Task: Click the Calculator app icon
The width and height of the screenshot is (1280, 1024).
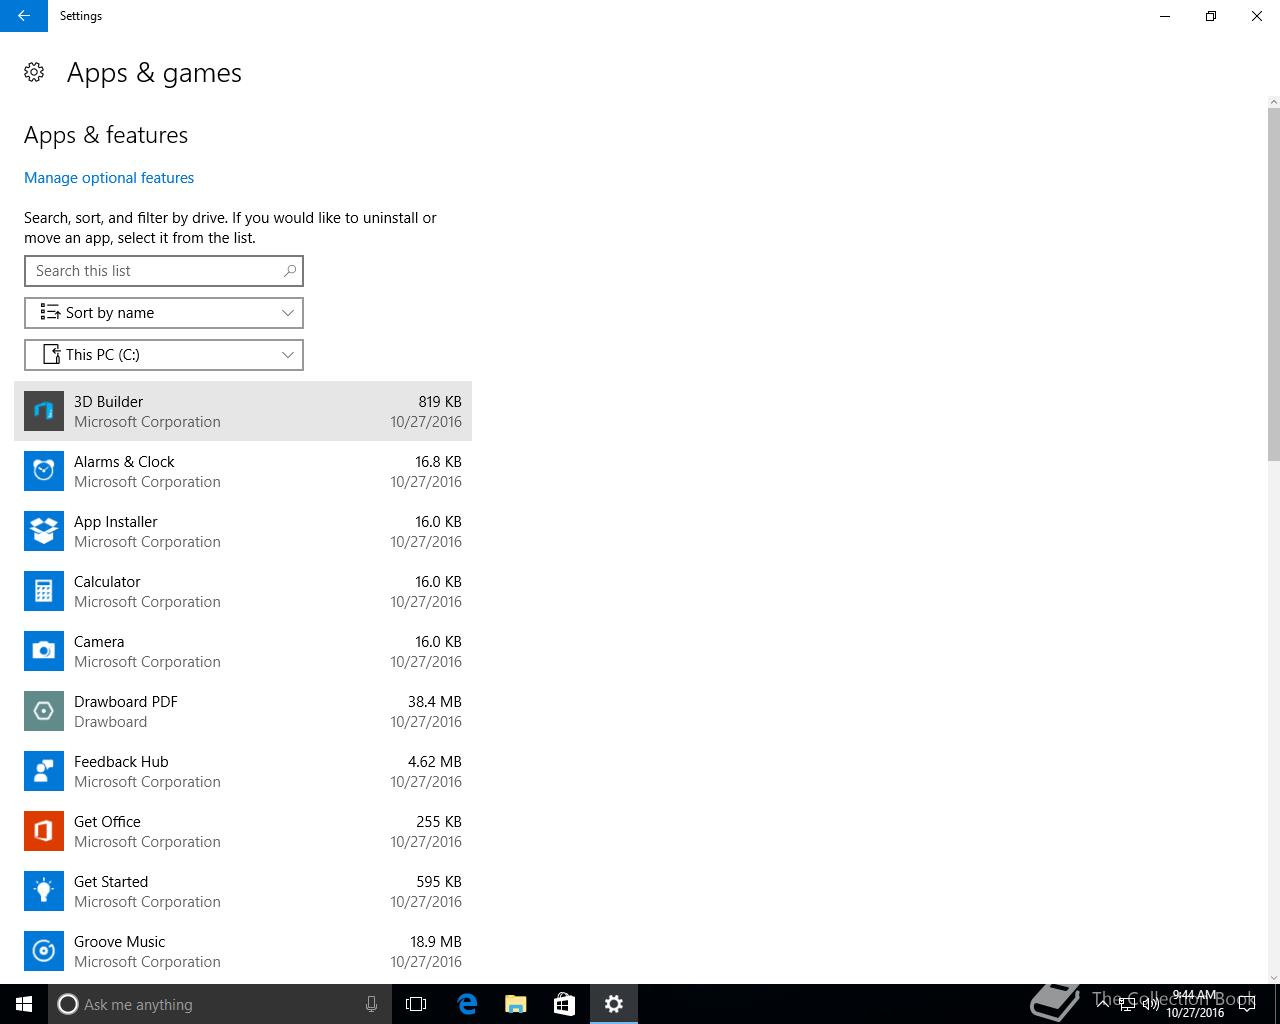Action: click(44, 591)
